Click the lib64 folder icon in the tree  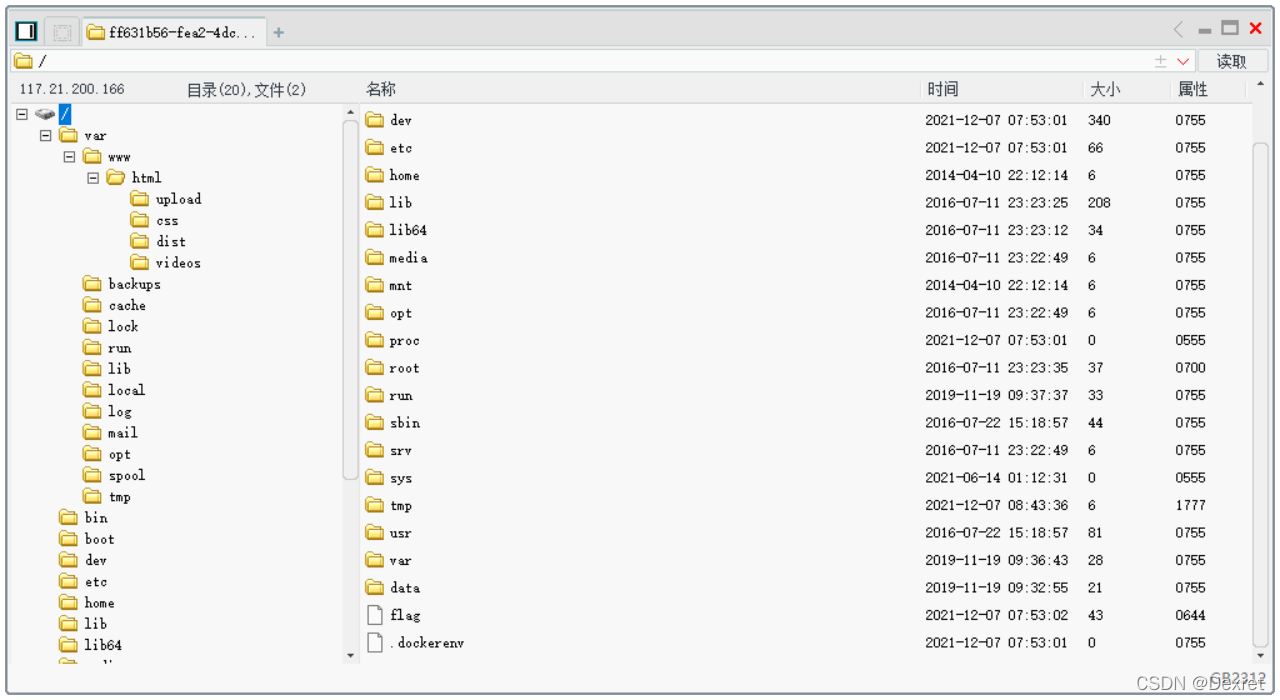pyautogui.click(x=68, y=645)
